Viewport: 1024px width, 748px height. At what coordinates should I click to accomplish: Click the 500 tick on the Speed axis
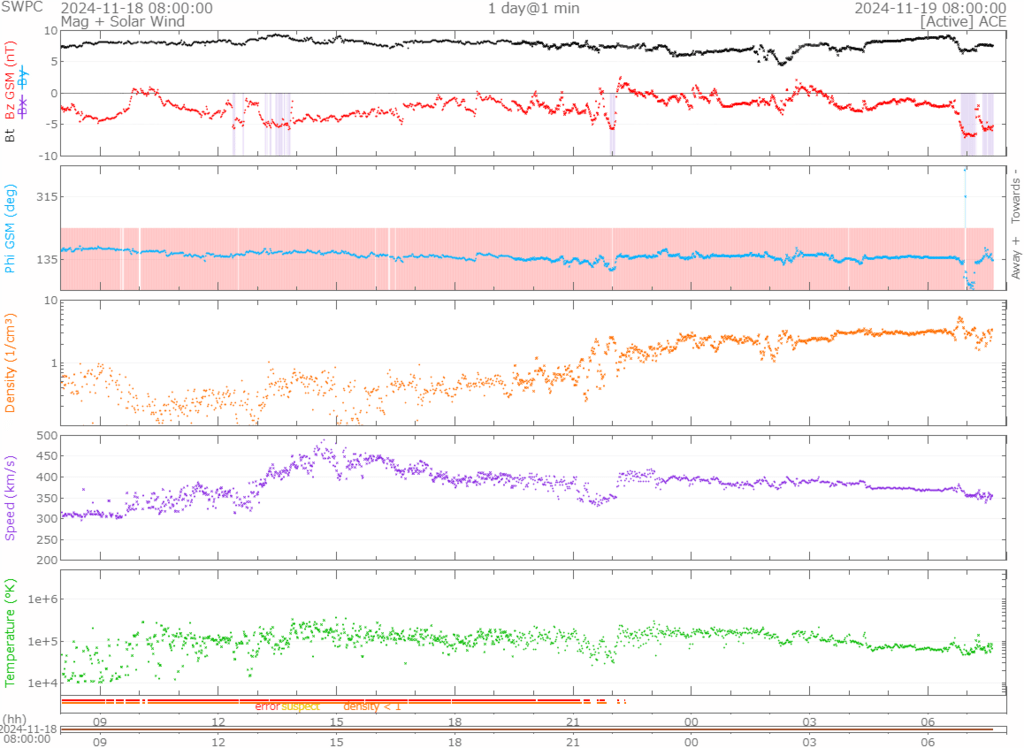click(x=48, y=435)
